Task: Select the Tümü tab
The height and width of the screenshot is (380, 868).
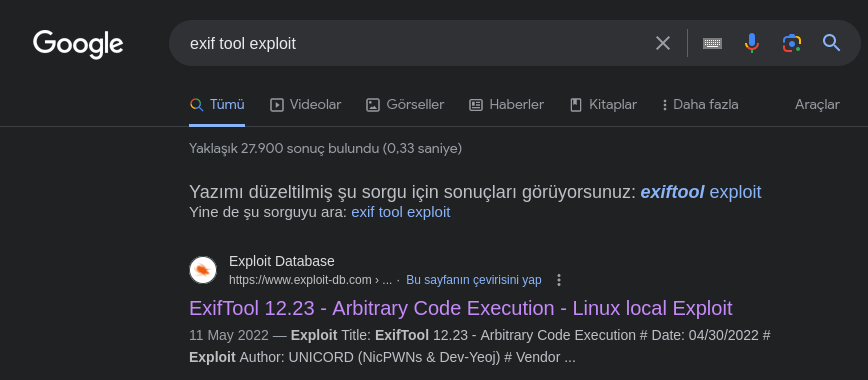Action: tap(217, 105)
